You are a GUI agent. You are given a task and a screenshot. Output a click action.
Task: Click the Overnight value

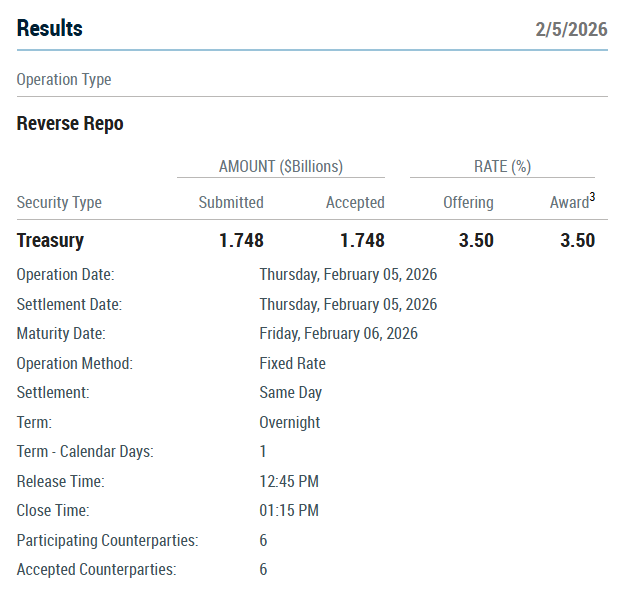coord(290,423)
